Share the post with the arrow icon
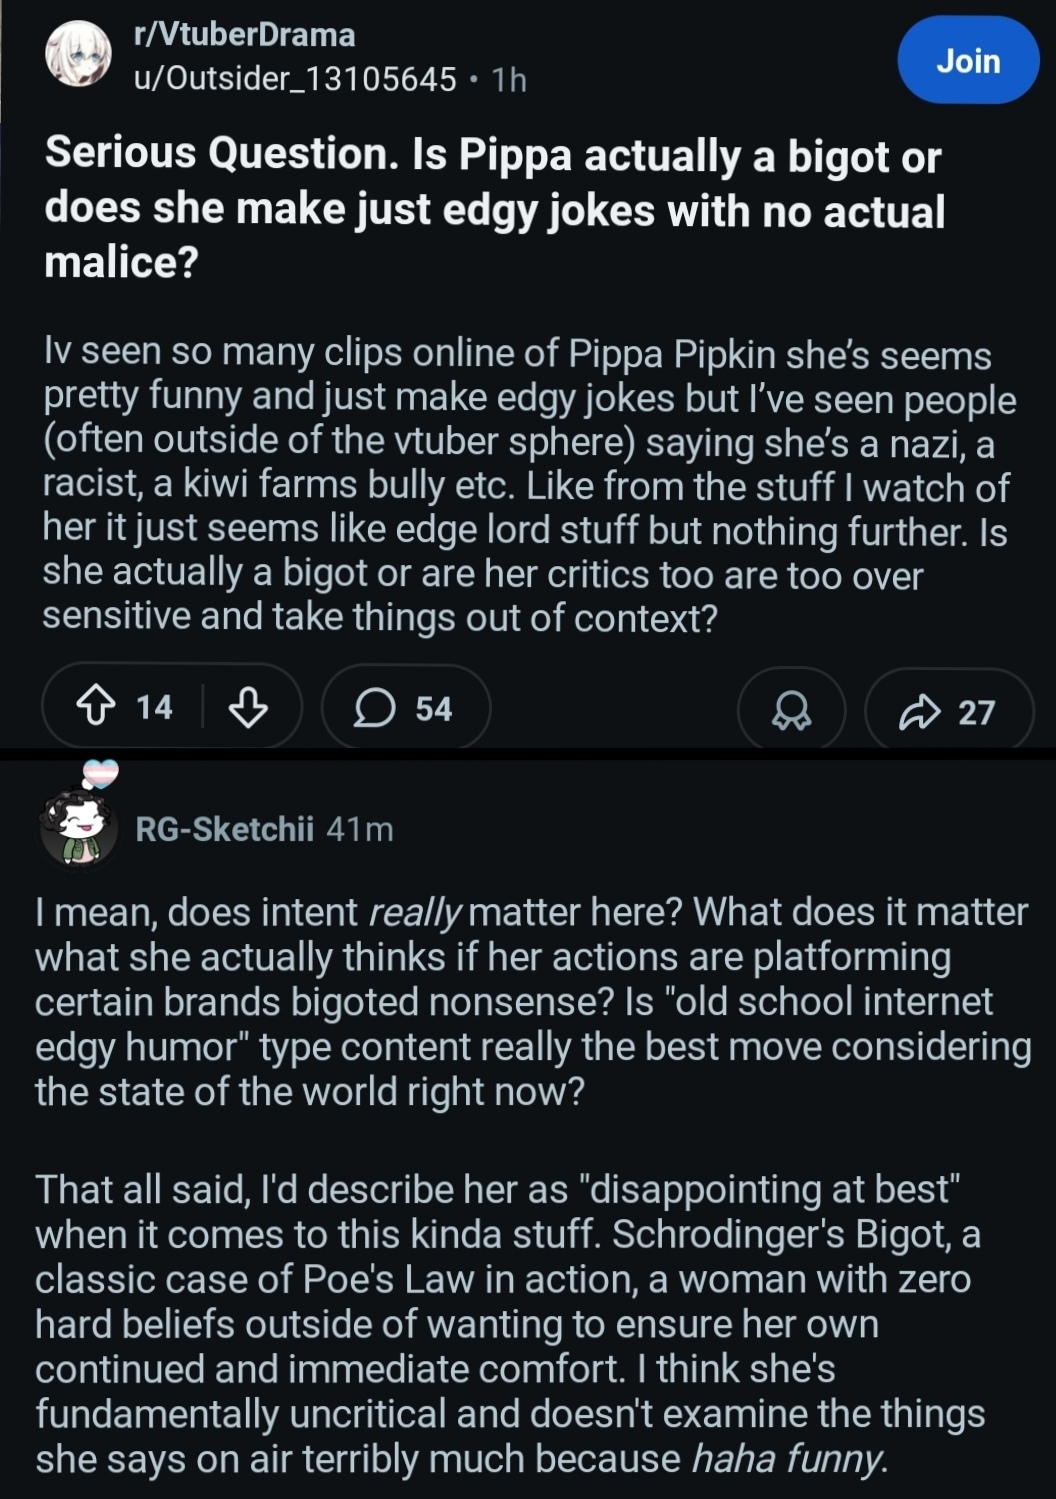This screenshot has height=1499, width=1056. pyautogui.click(x=919, y=711)
